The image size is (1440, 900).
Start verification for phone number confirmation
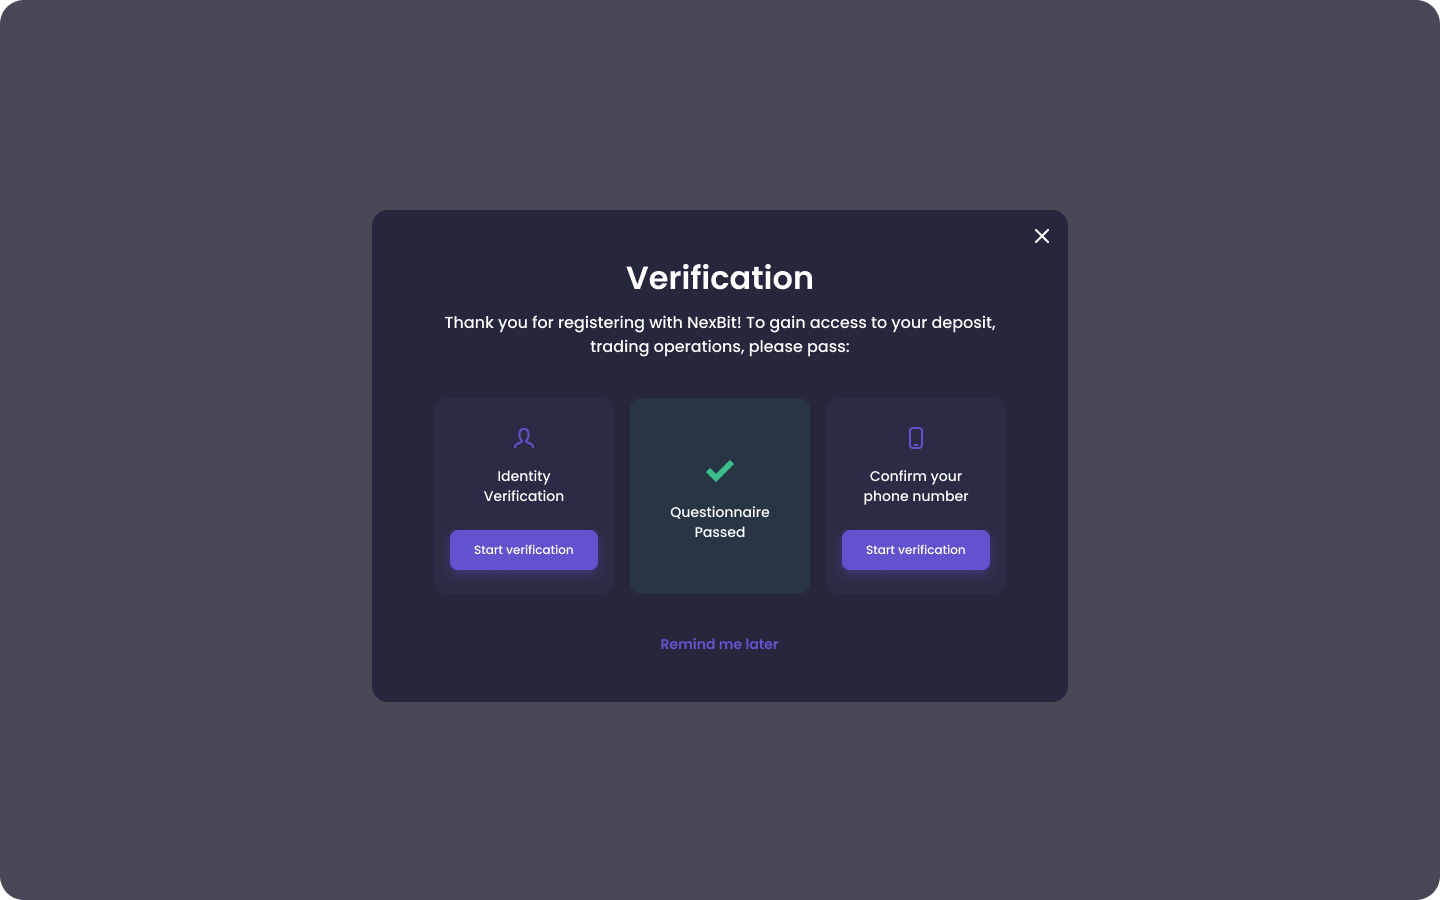coord(915,549)
